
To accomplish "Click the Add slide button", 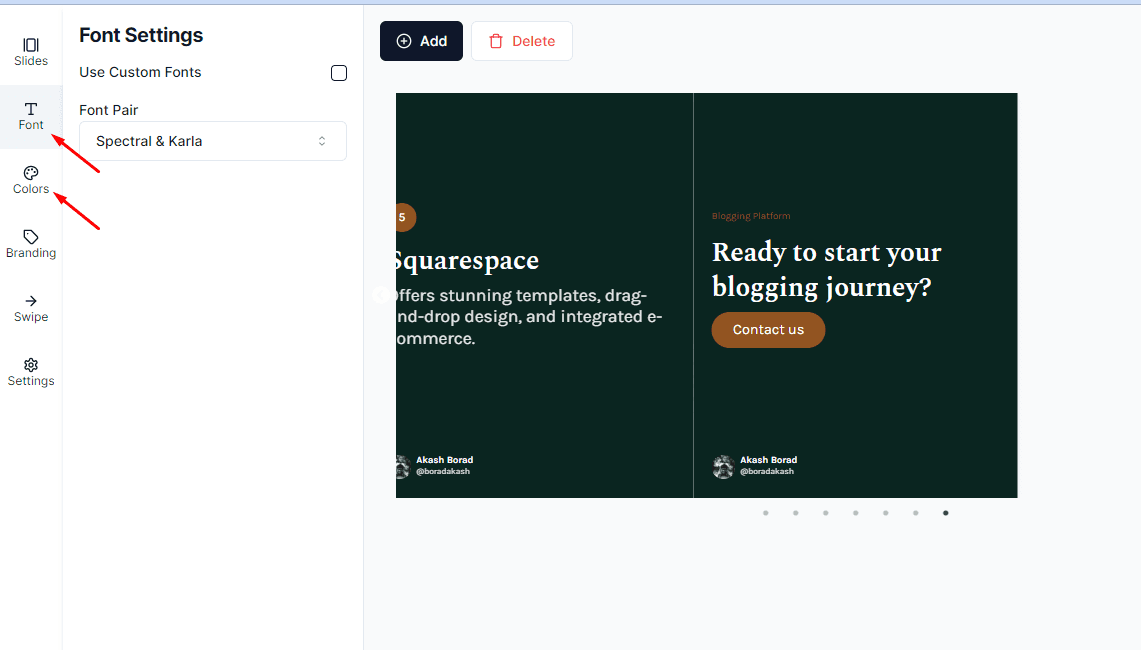I will coord(421,41).
